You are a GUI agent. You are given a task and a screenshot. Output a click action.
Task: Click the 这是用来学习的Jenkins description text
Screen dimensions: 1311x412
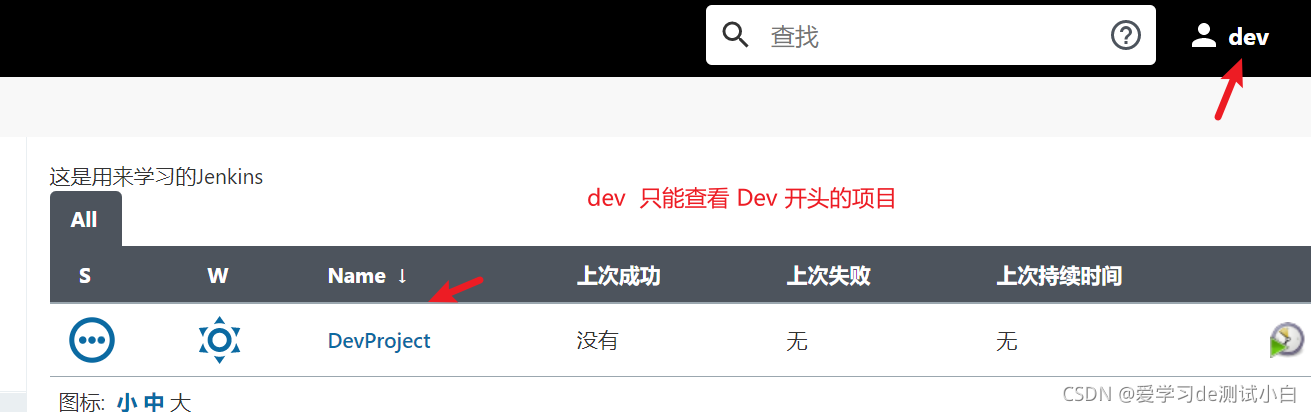156,178
